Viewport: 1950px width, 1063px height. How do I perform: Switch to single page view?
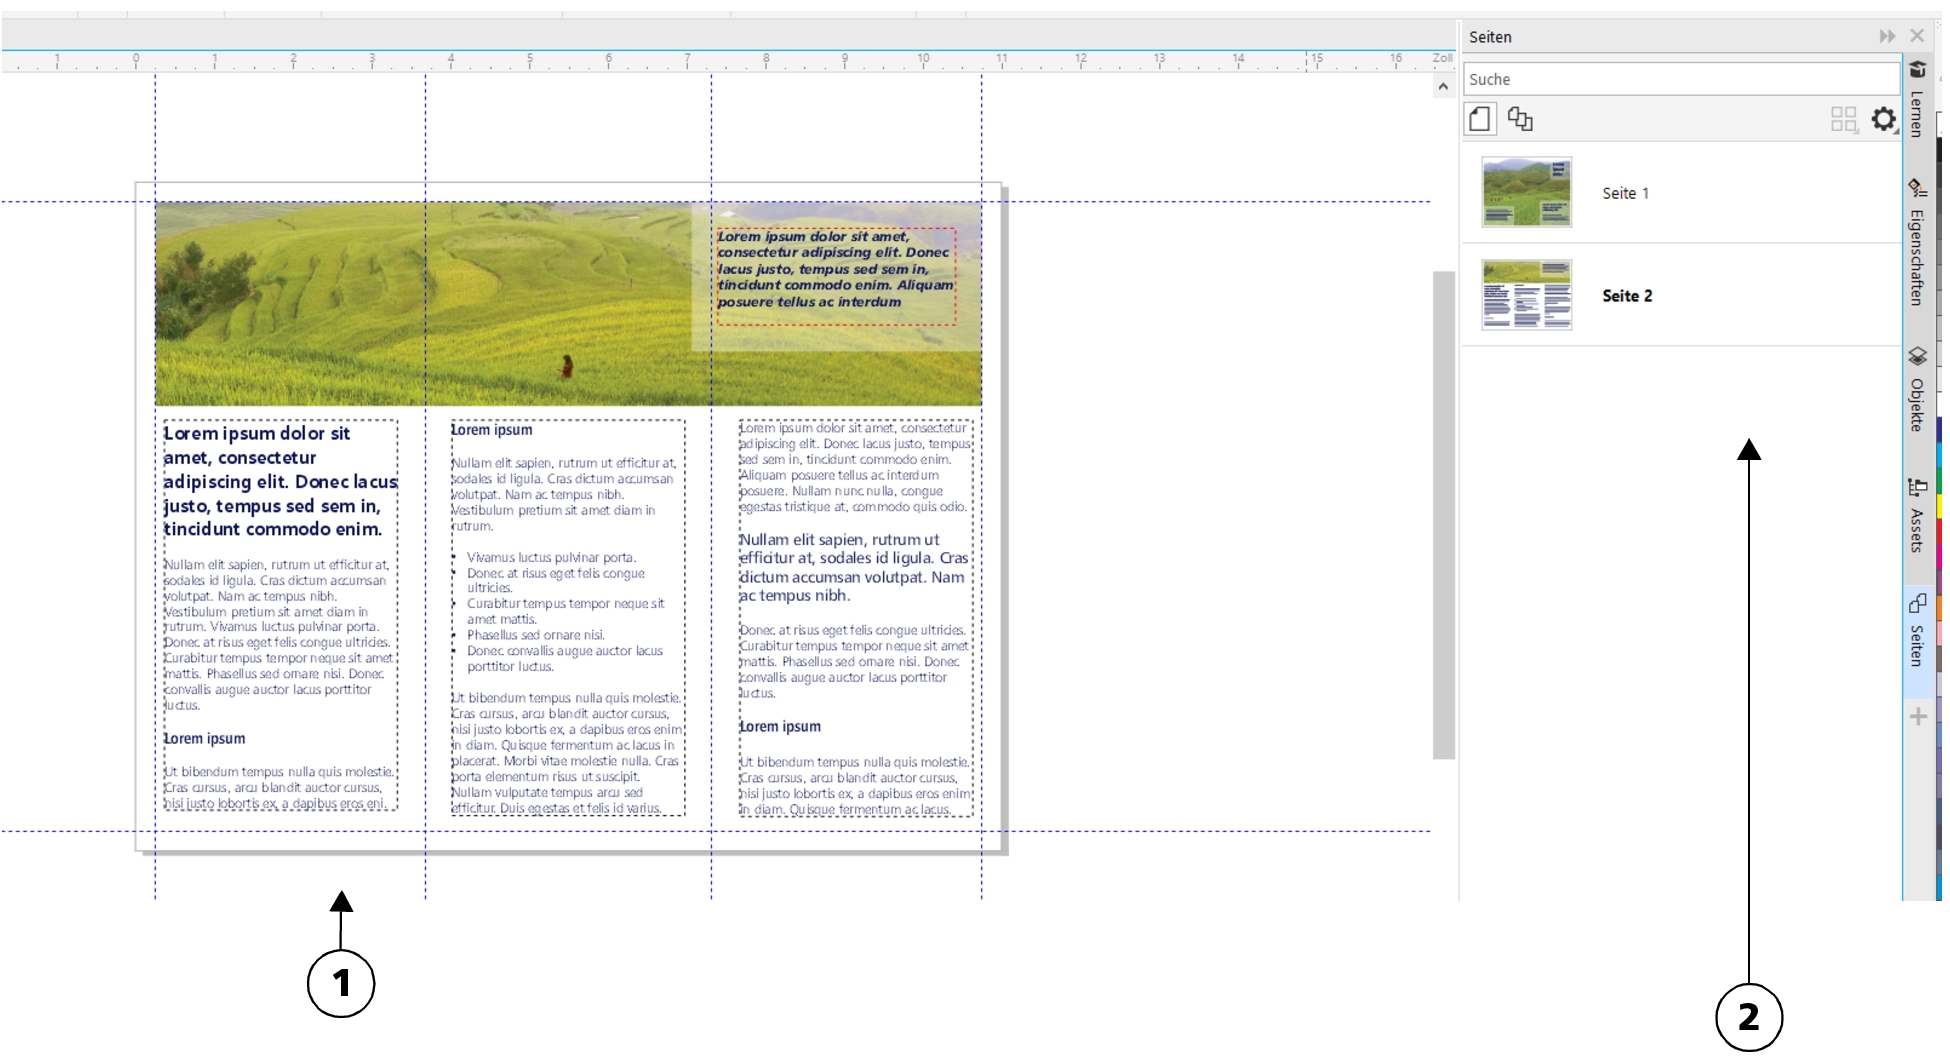pyautogui.click(x=1480, y=119)
